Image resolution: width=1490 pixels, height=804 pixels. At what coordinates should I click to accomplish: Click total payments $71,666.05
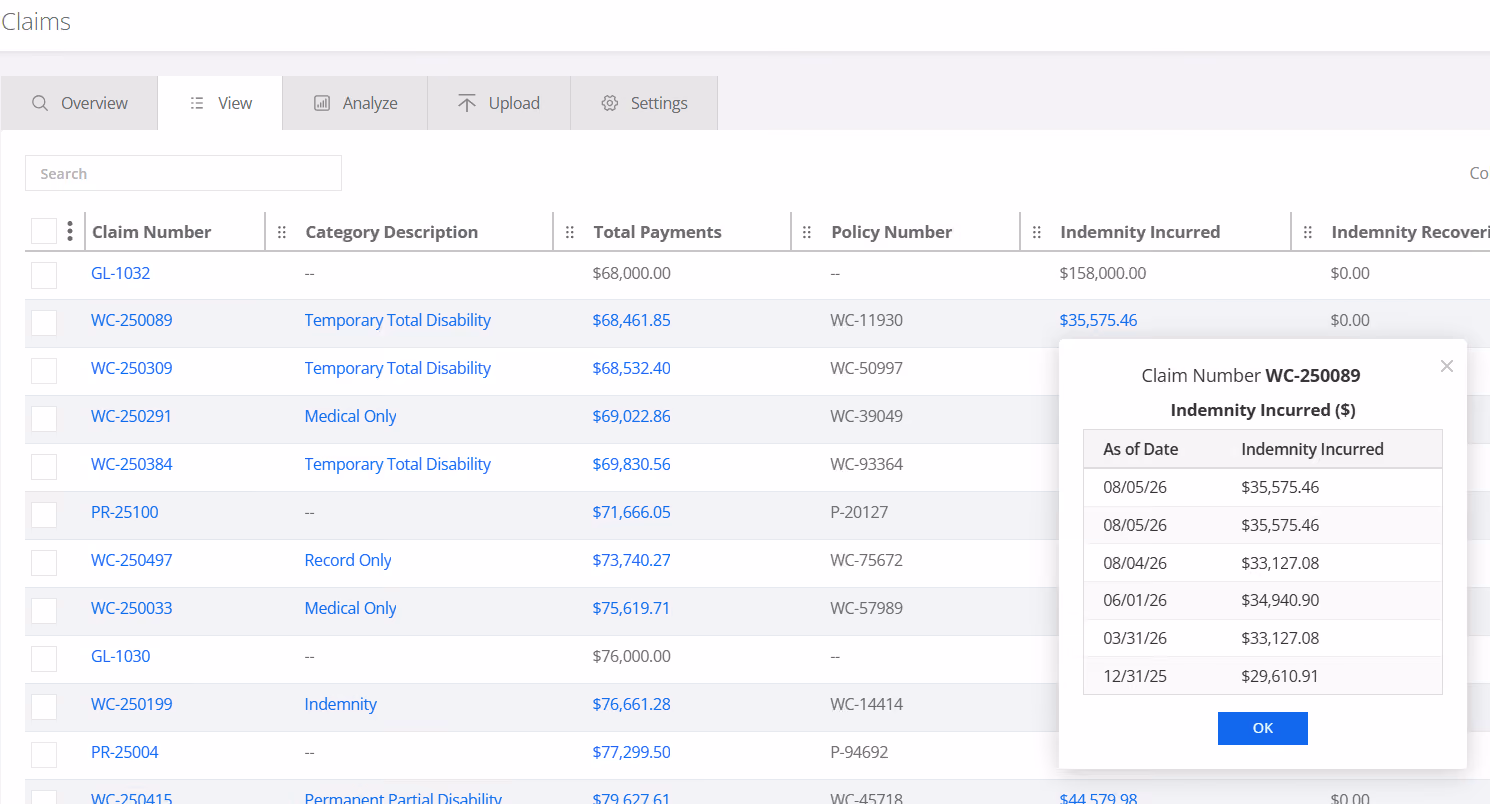click(631, 512)
